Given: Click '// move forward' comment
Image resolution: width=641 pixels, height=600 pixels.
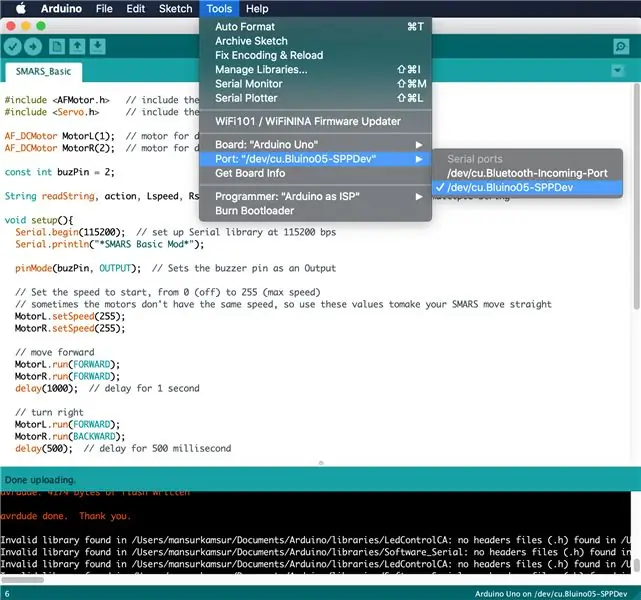Looking at the screenshot, I should coord(55,352).
